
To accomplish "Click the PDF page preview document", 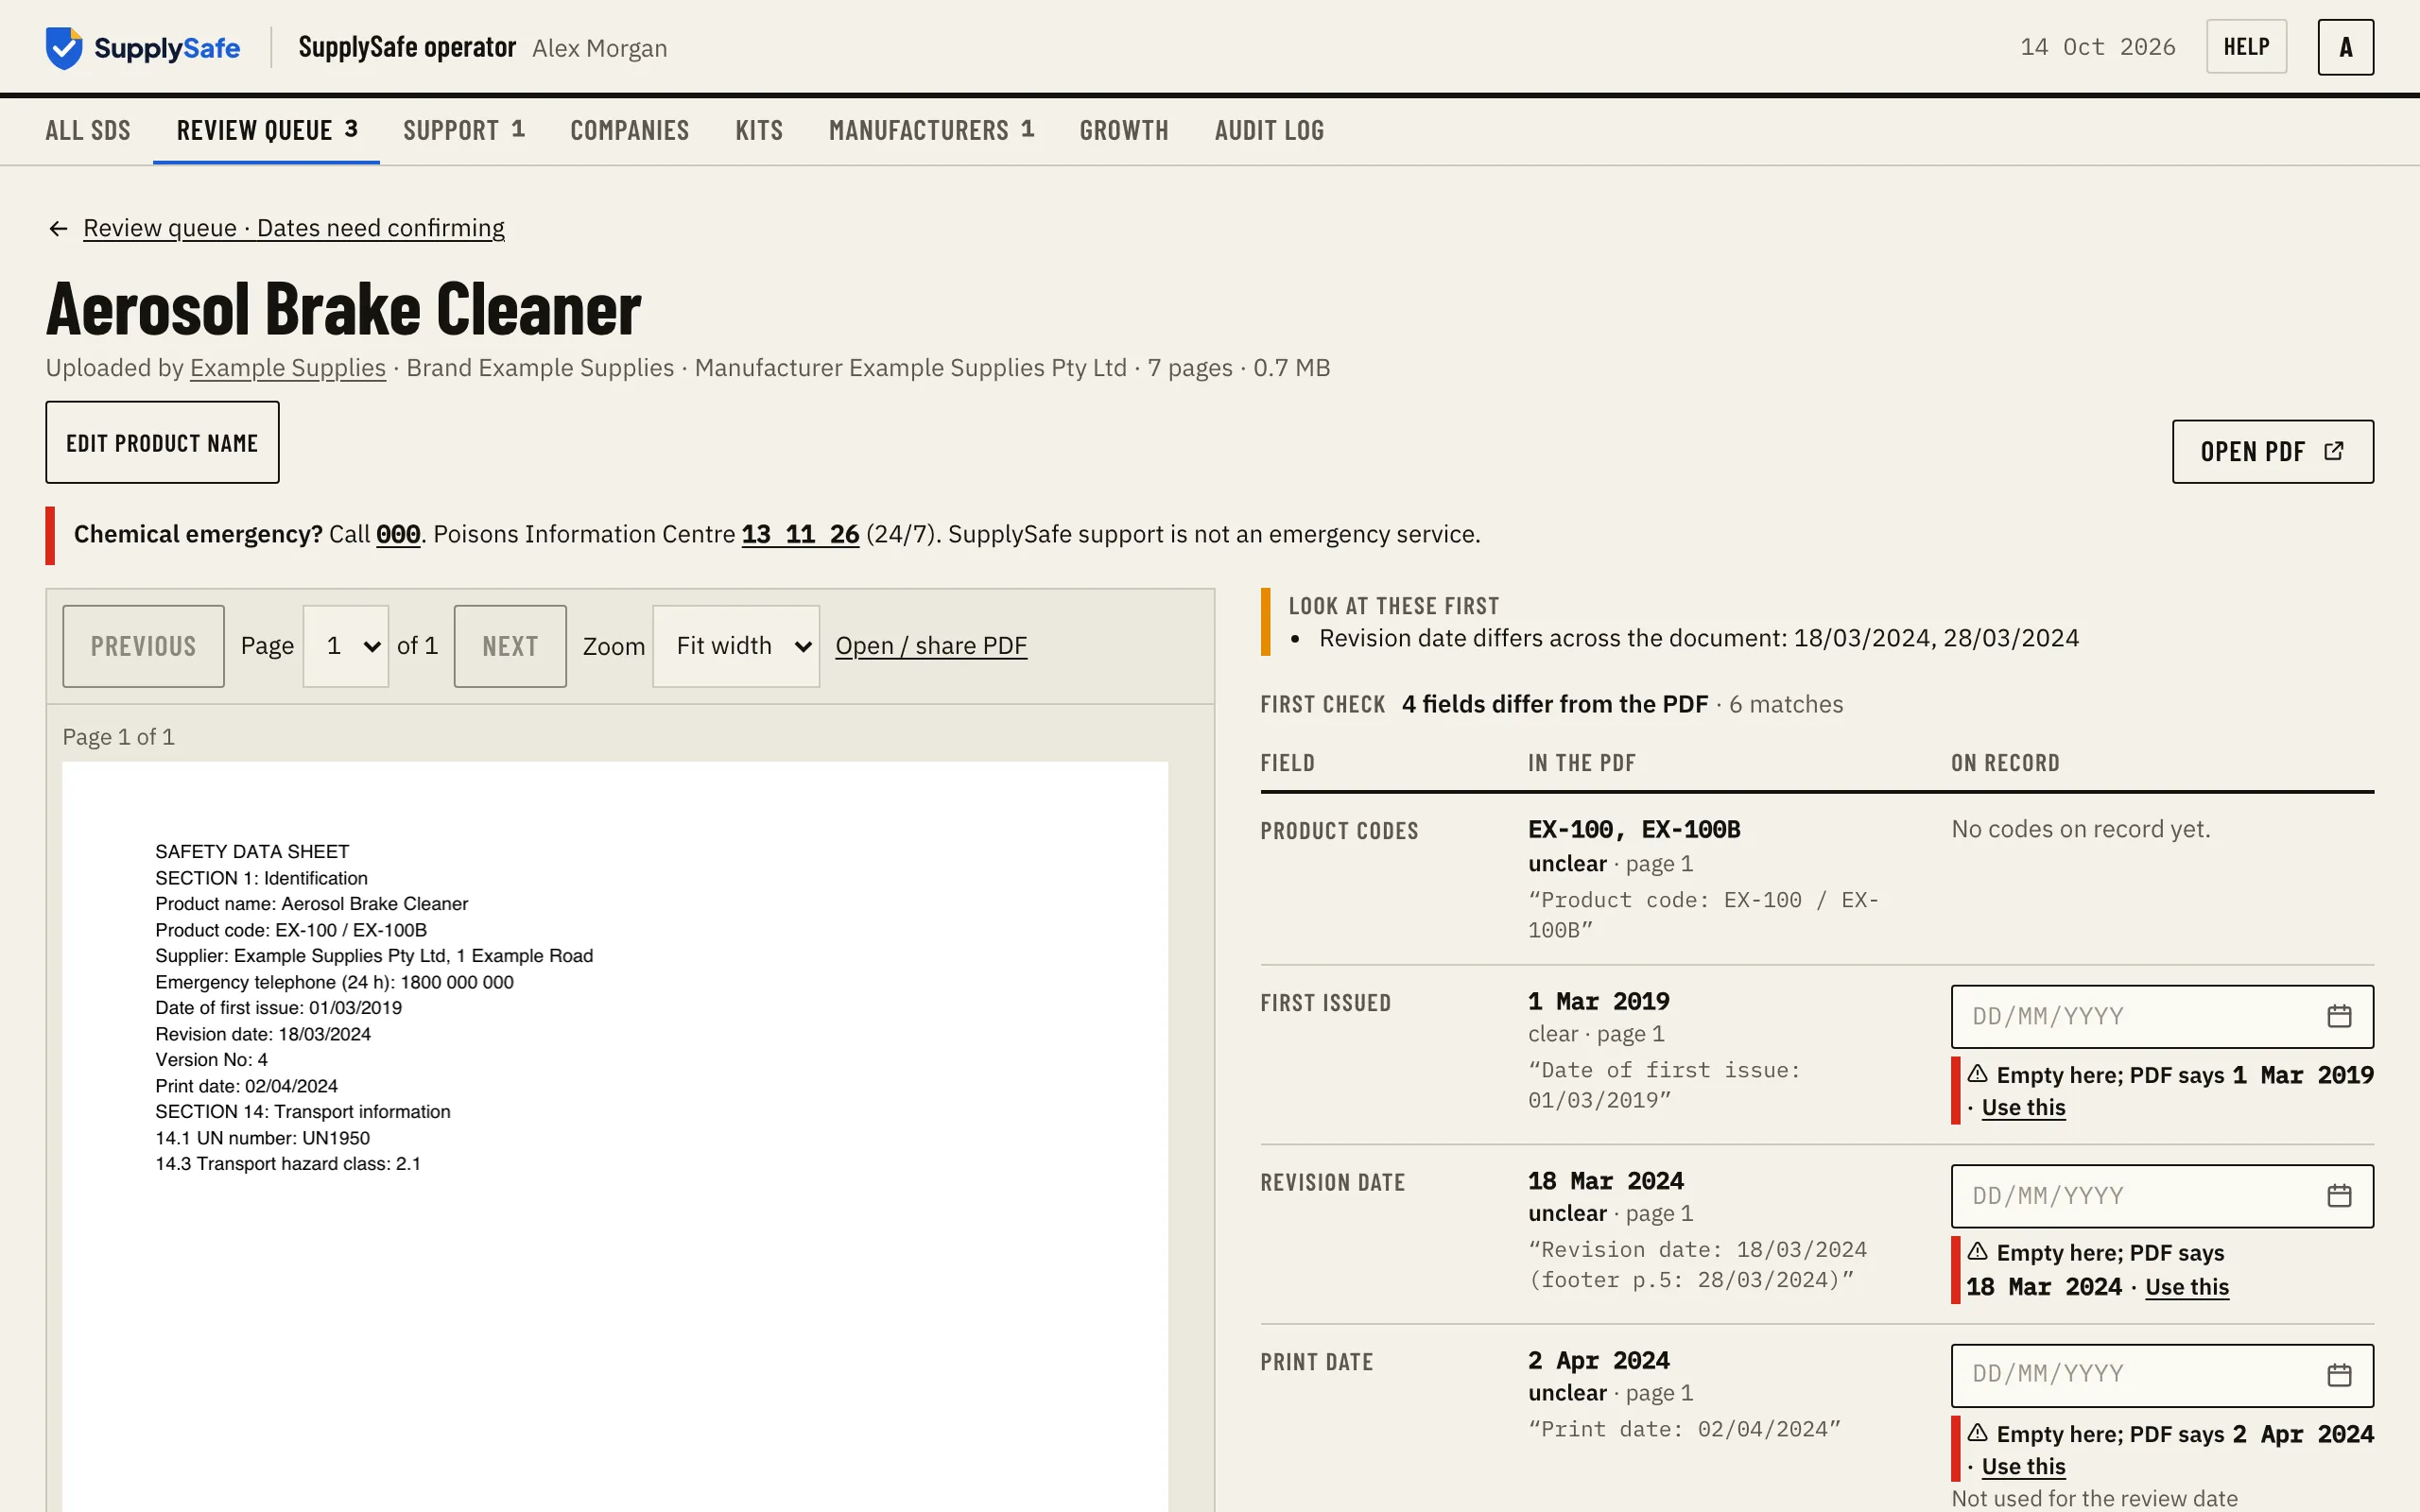I will (x=615, y=1137).
